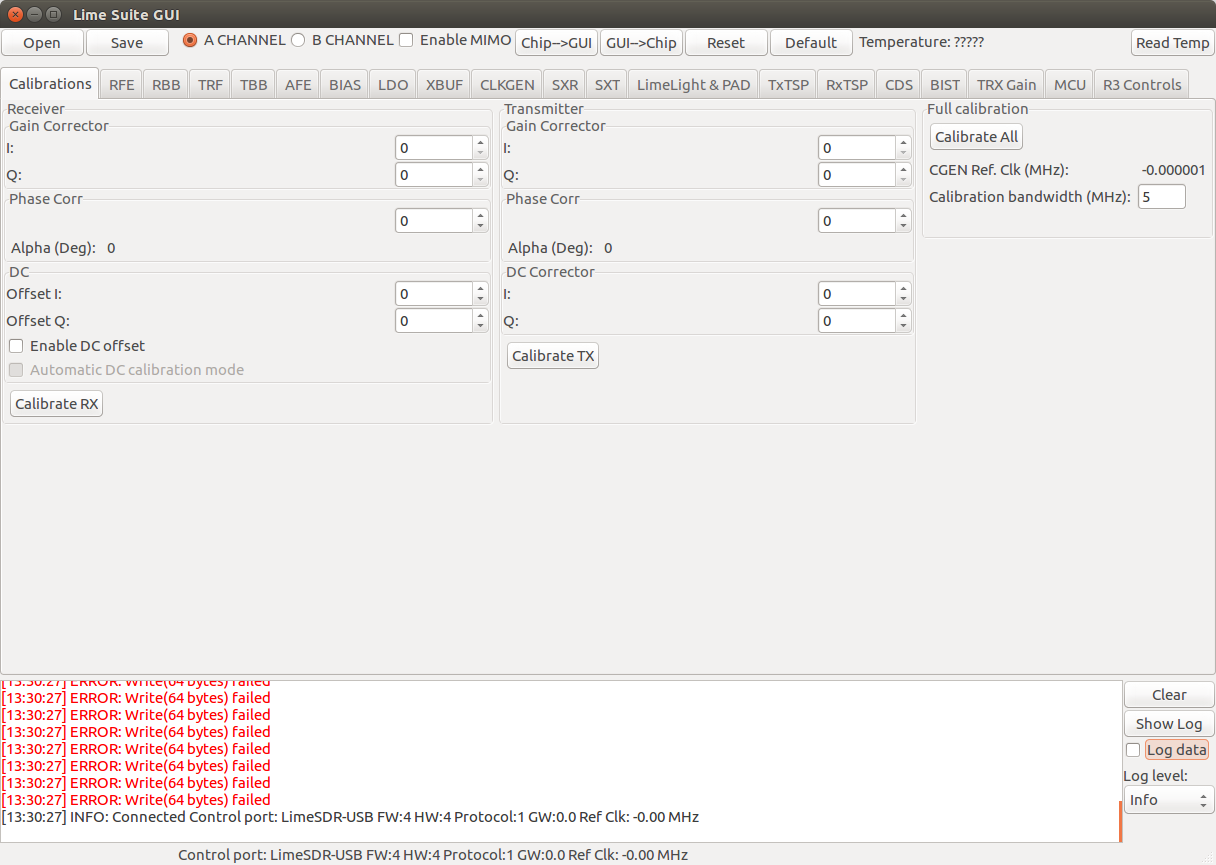Image resolution: width=1216 pixels, height=865 pixels.
Task: Switch to the SXR tab
Action: 565,85
